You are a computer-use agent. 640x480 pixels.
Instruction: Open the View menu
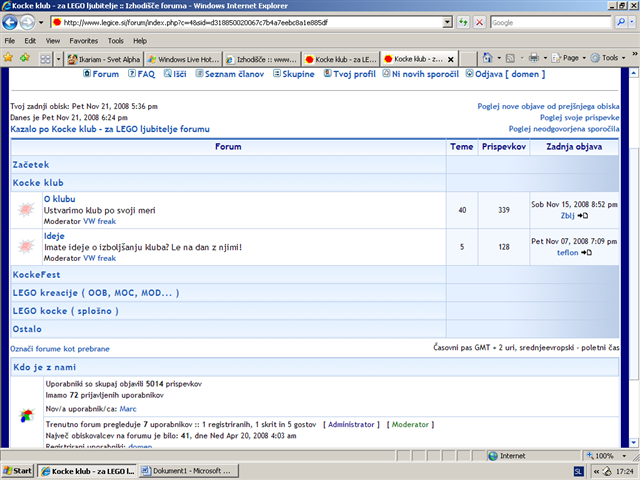click(53, 41)
